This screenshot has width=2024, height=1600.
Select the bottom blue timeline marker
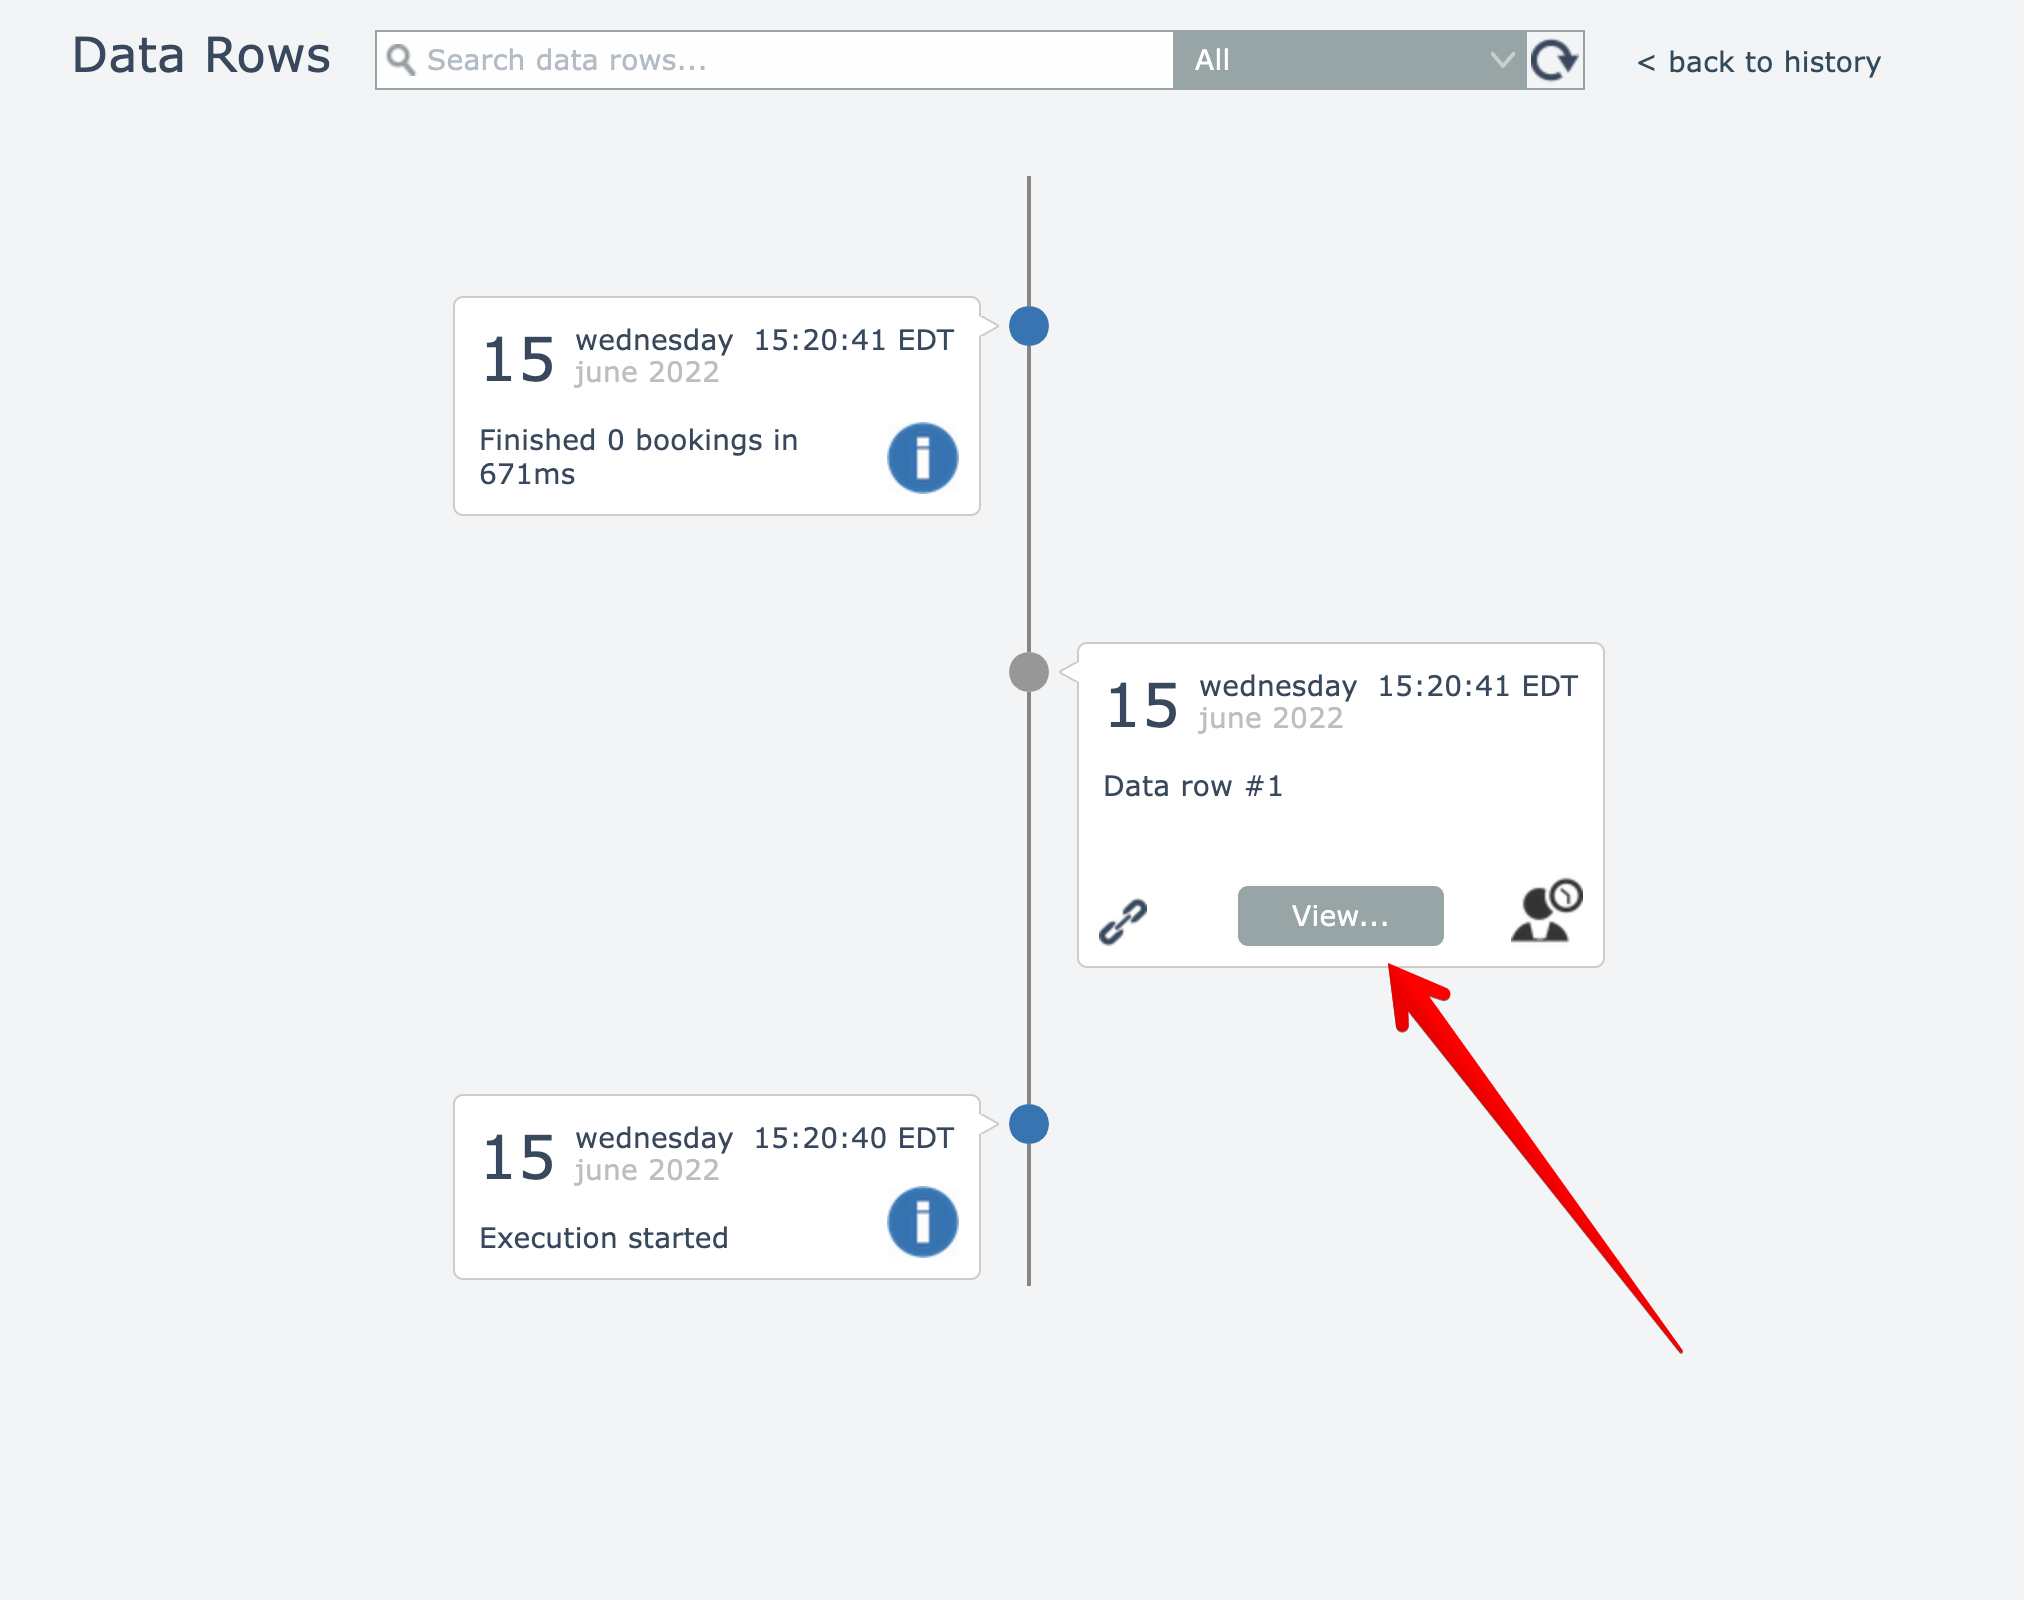pos(1028,1124)
